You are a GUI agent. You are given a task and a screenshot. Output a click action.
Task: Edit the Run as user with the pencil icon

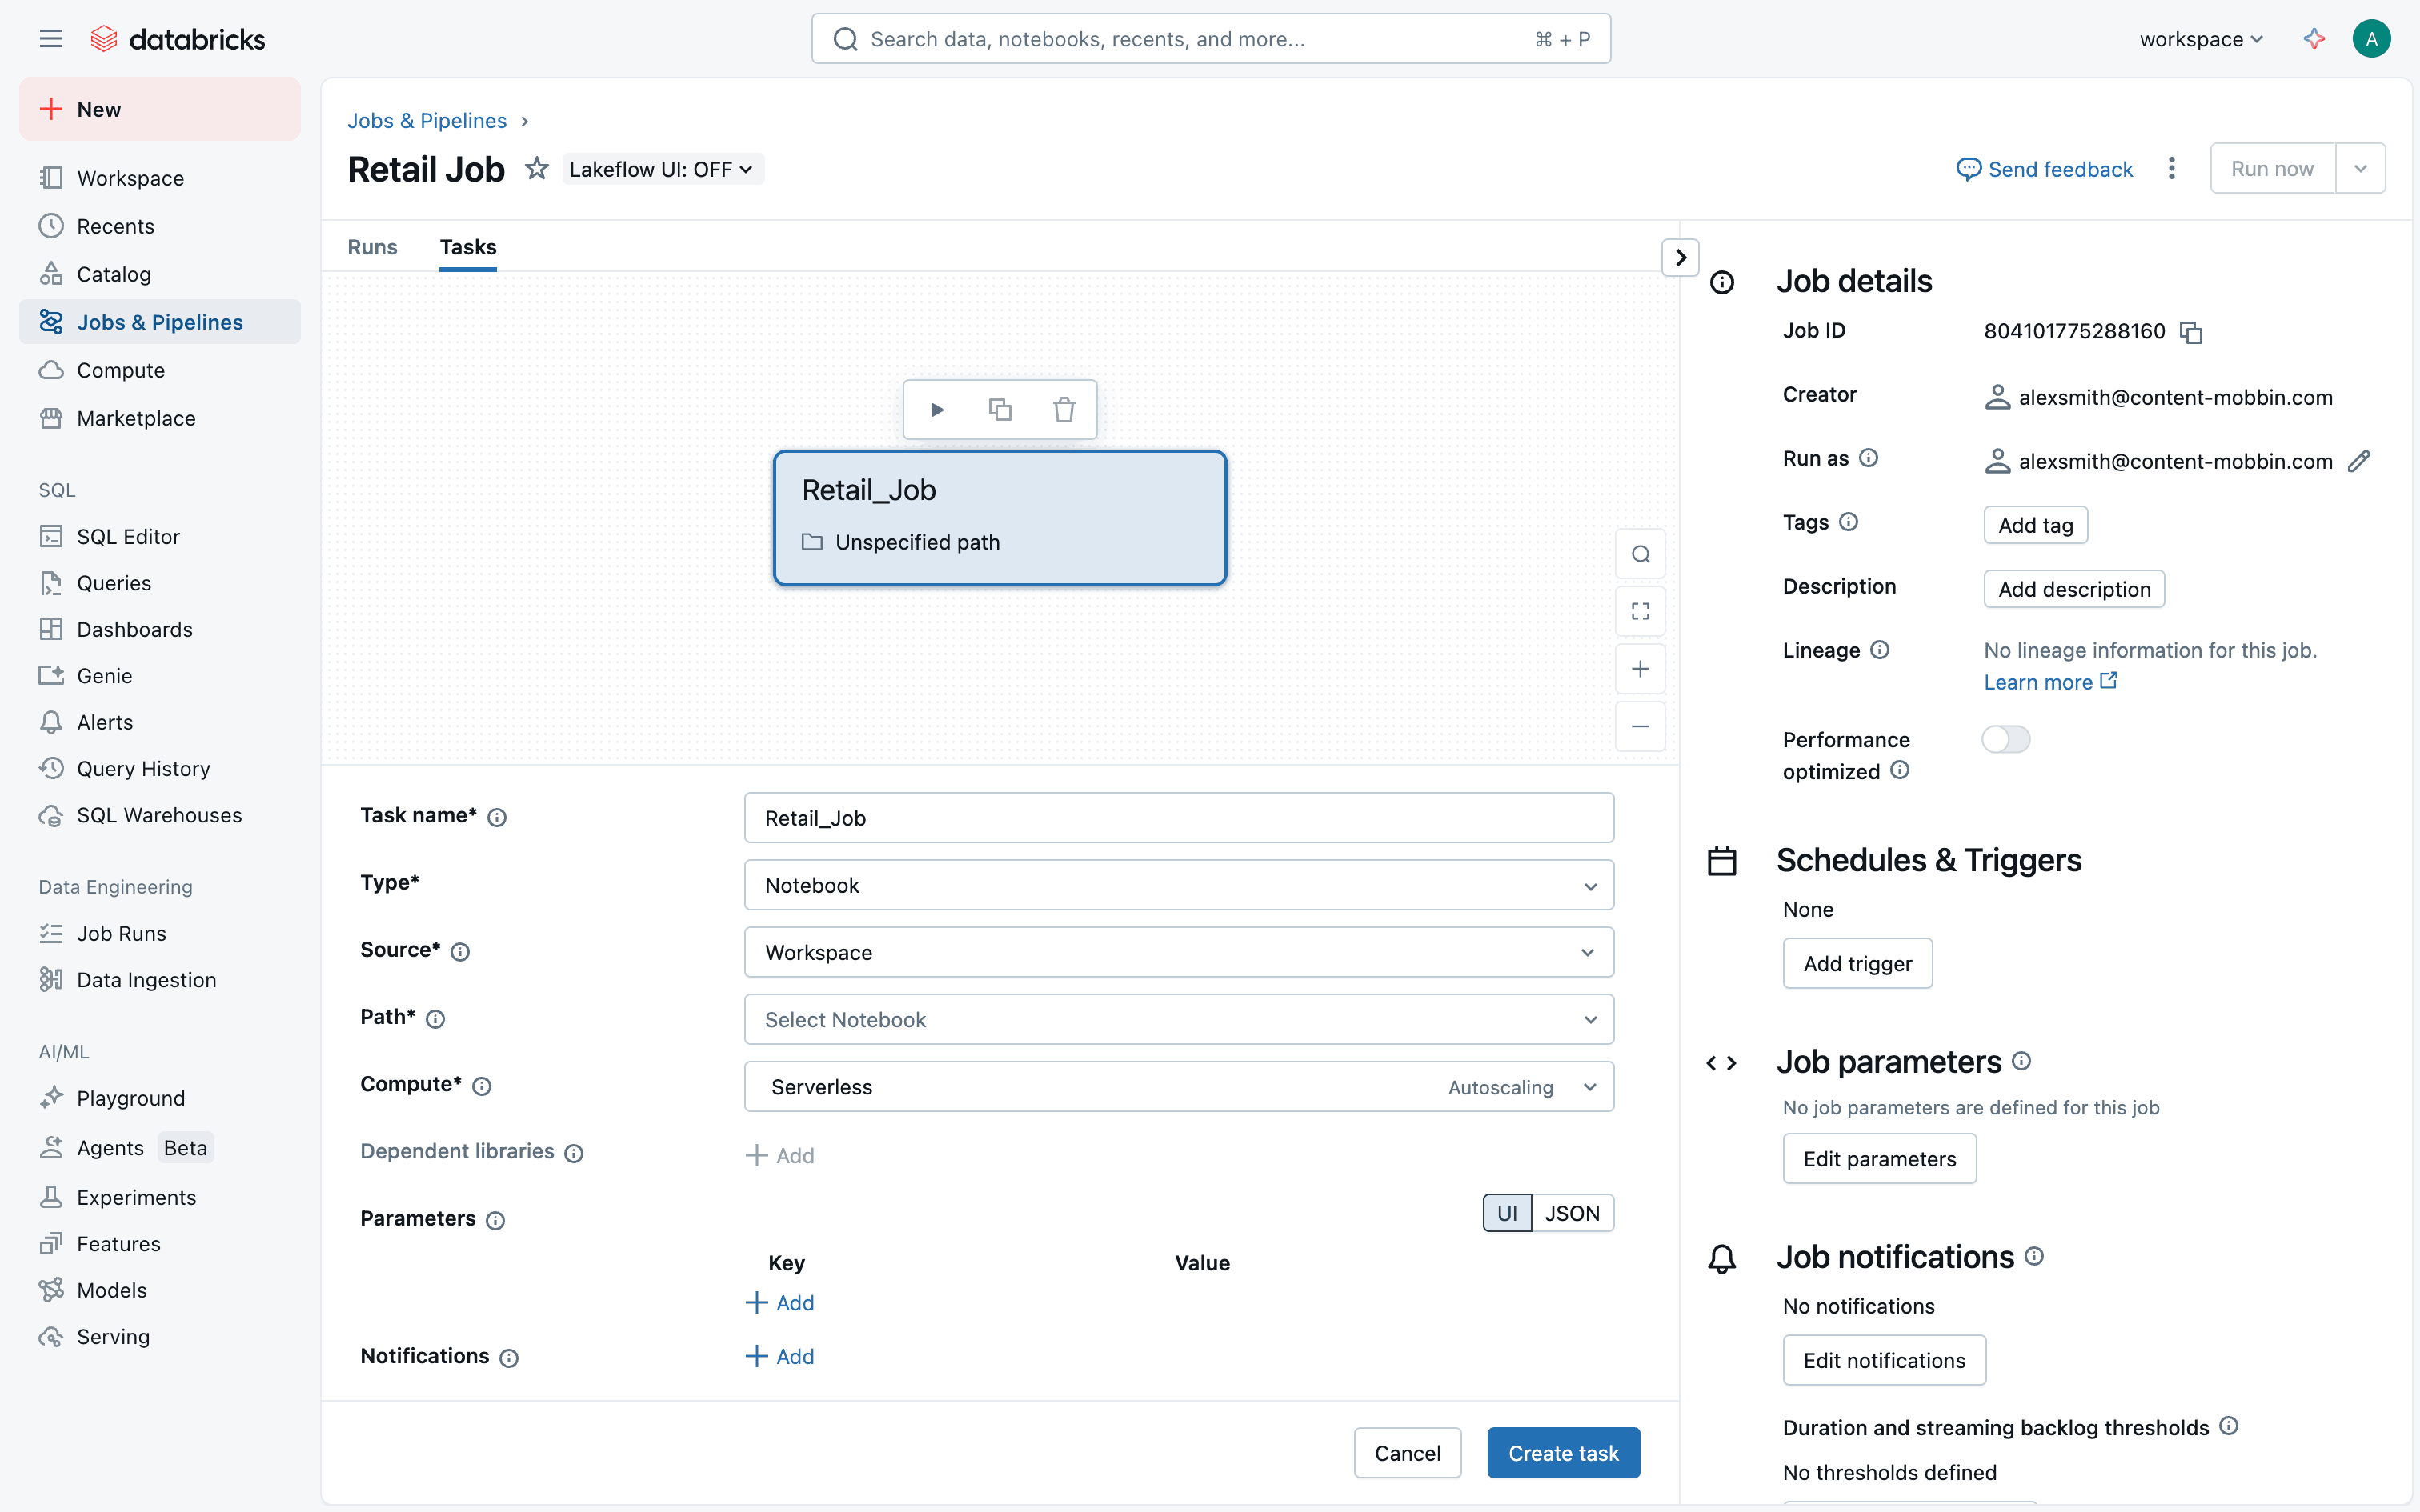(x=2359, y=461)
